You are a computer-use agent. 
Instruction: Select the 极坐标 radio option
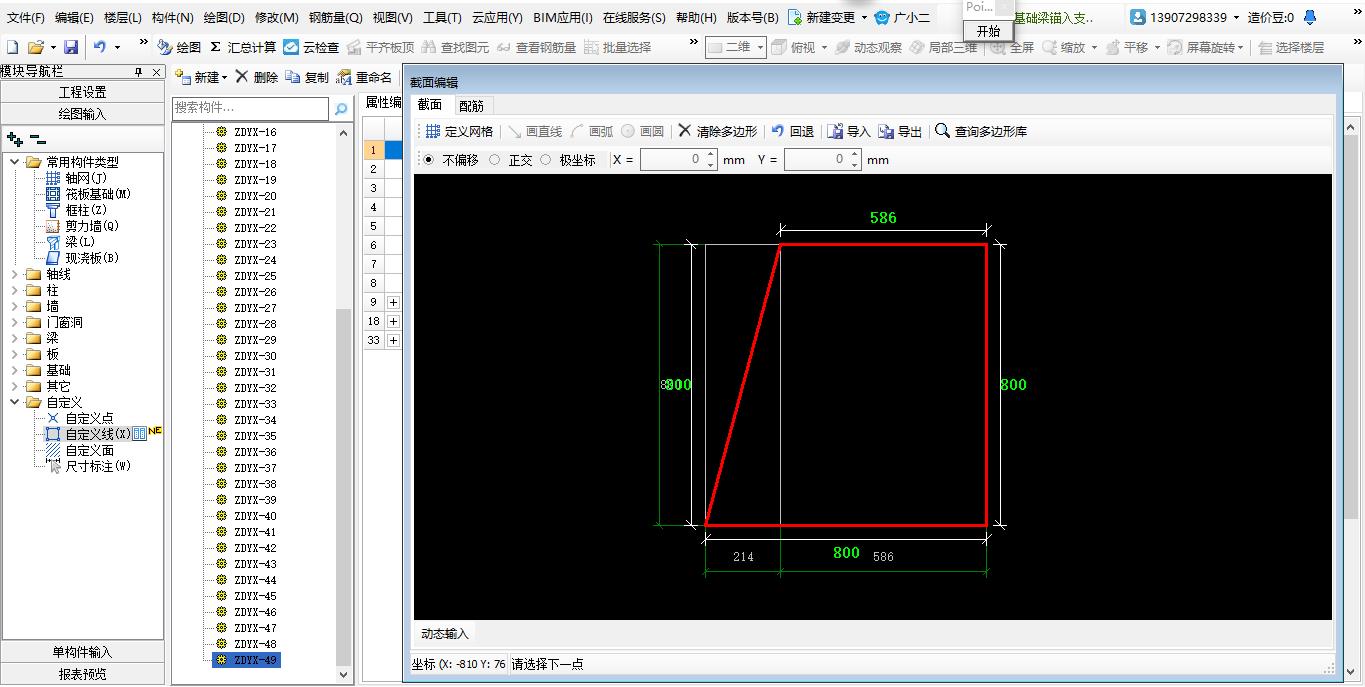coord(546,159)
